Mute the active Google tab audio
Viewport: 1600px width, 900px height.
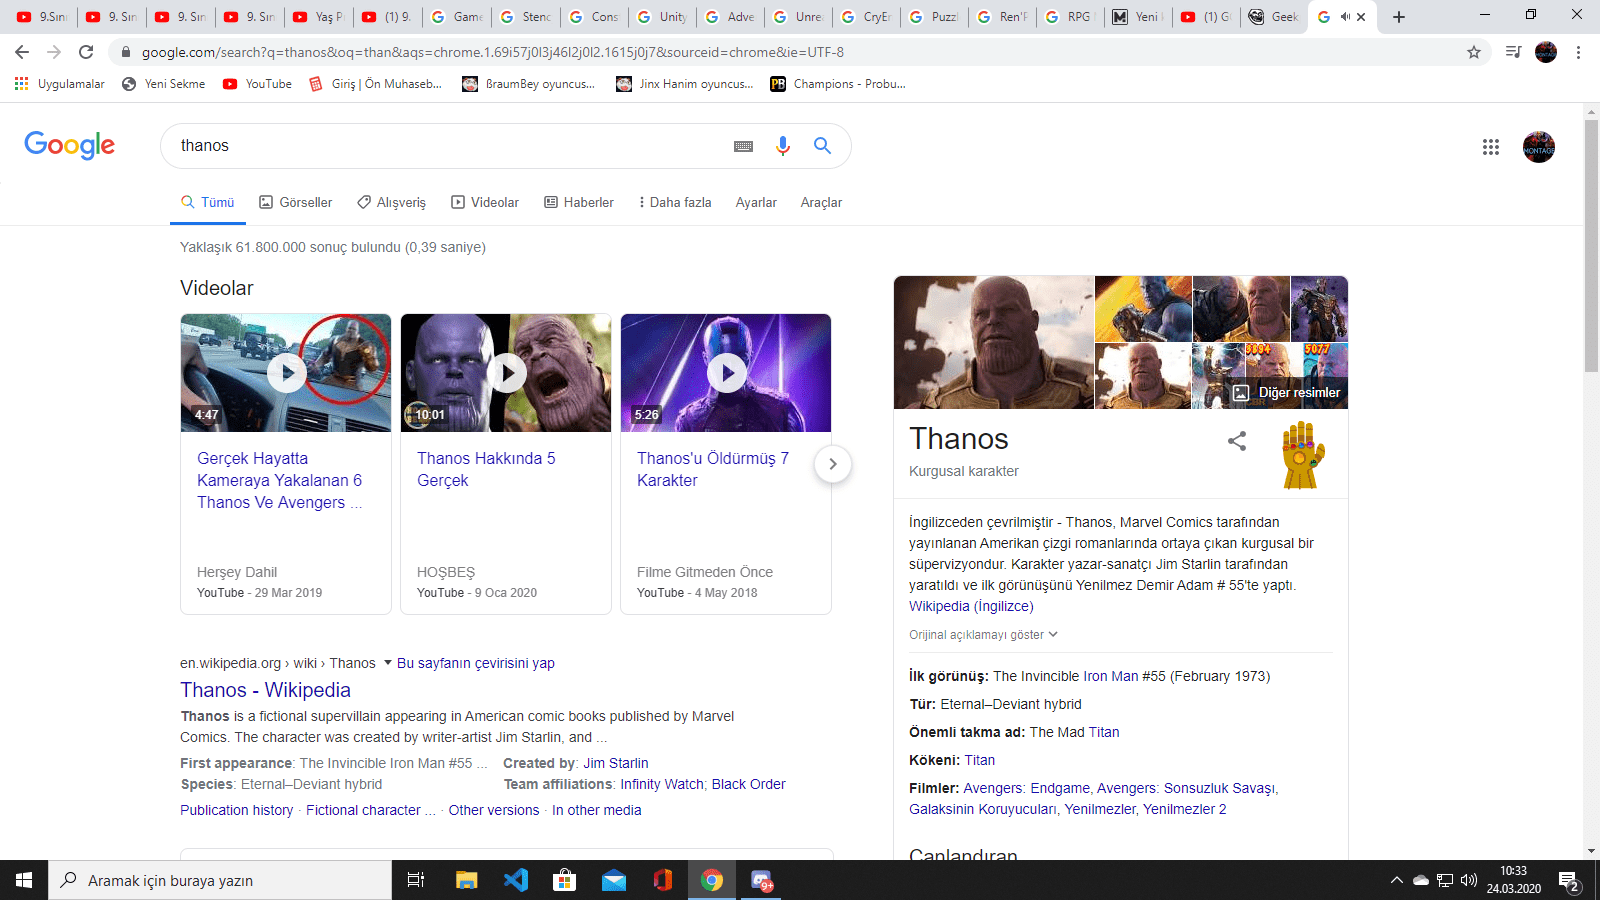[1345, 17]
